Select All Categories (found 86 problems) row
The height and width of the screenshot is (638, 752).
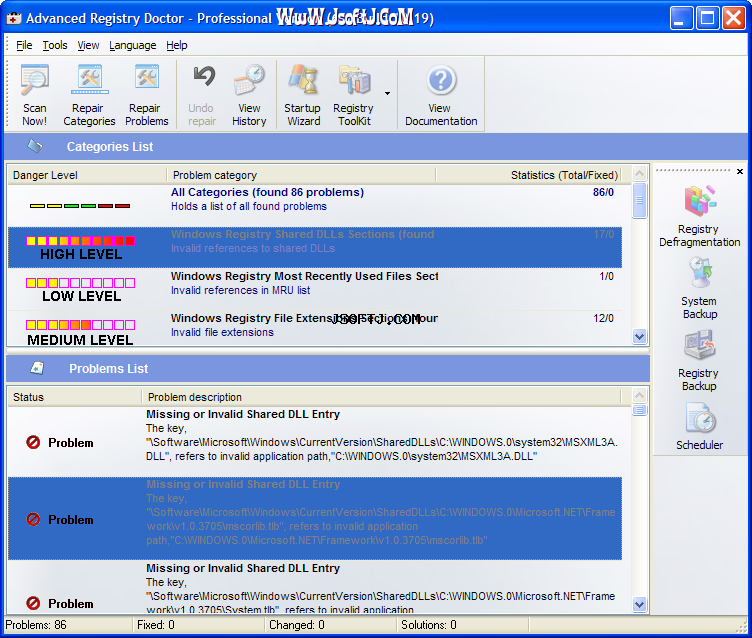(315, 205)
